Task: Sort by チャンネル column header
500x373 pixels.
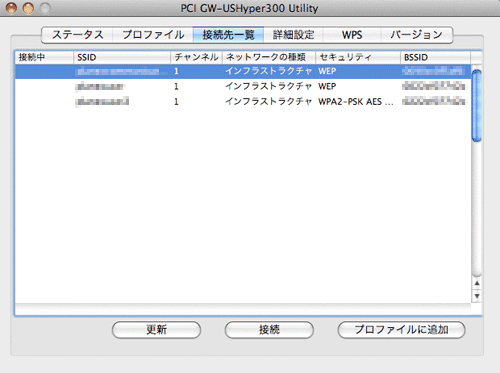Action: point(197,57)
